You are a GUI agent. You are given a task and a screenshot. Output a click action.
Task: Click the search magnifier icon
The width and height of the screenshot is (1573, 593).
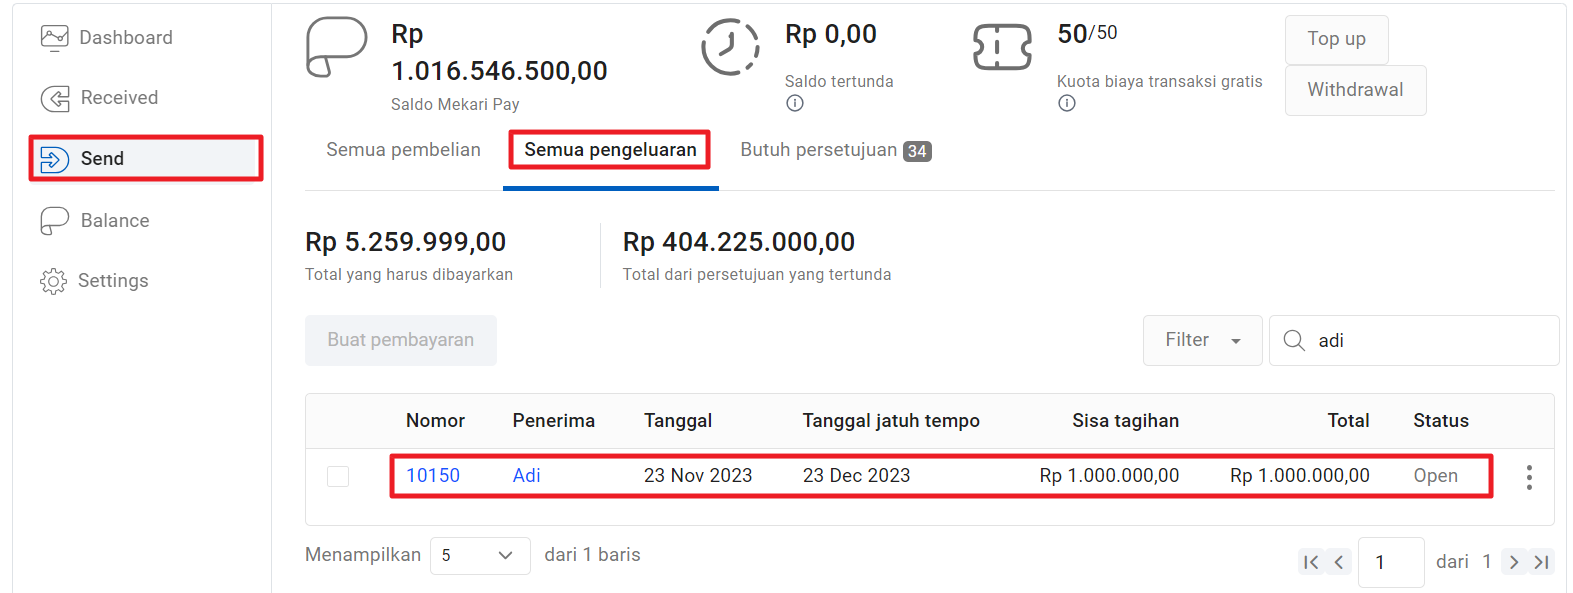point(1294,341)
